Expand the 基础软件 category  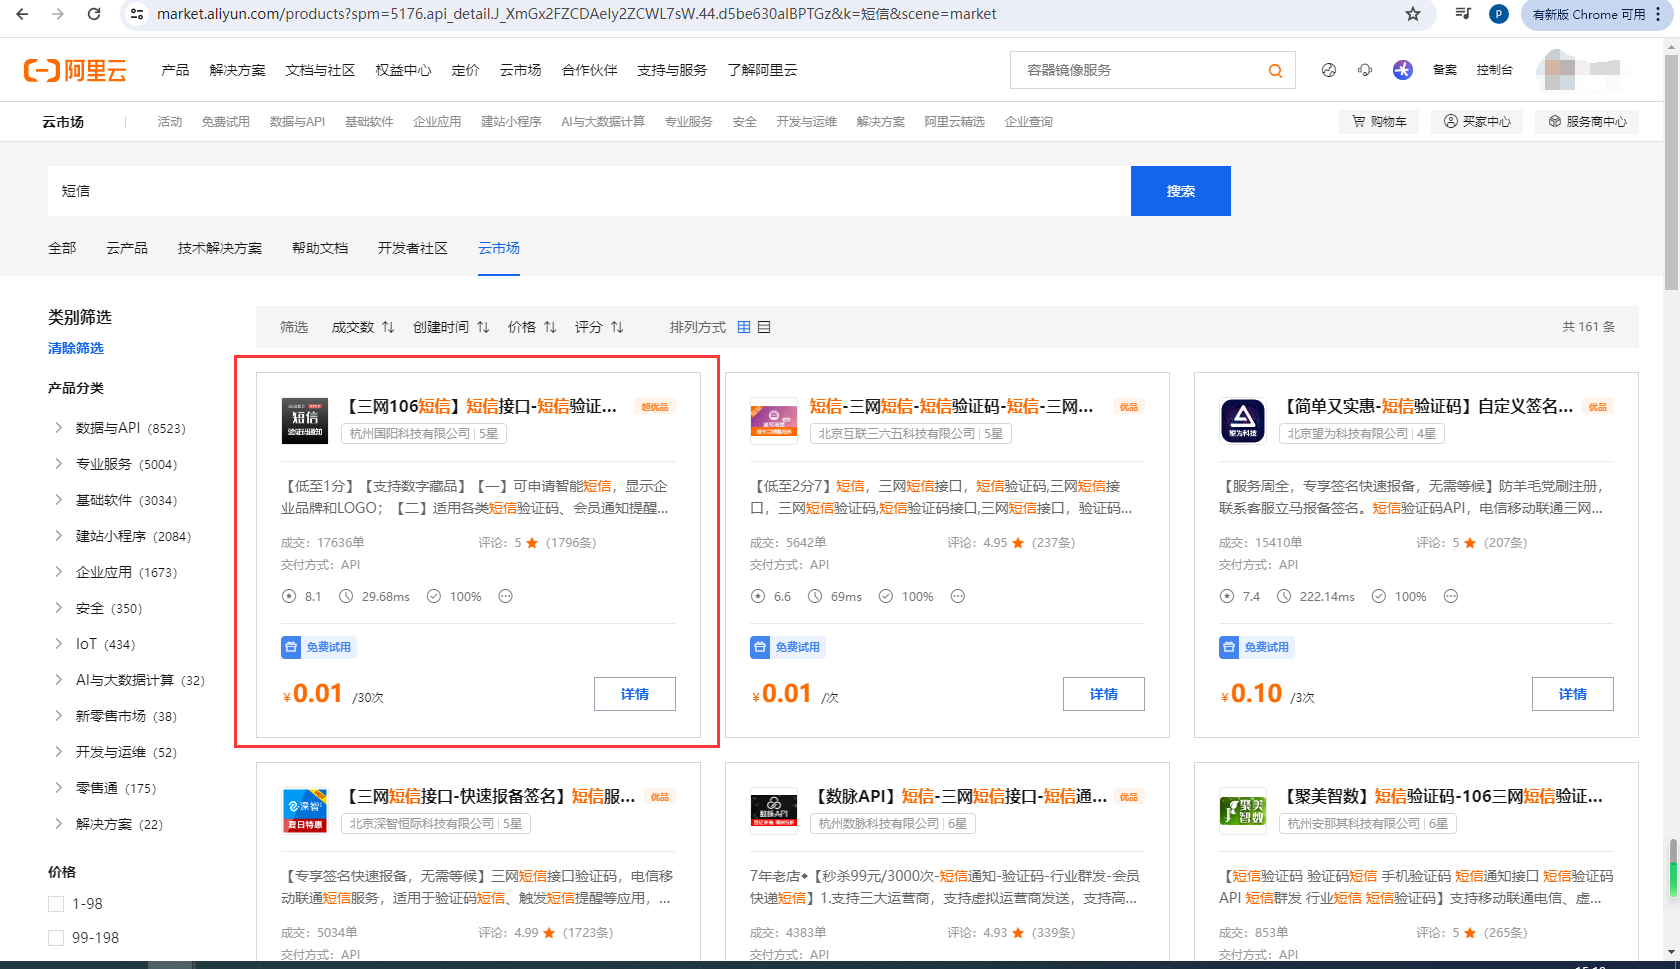tap(58, 499)
